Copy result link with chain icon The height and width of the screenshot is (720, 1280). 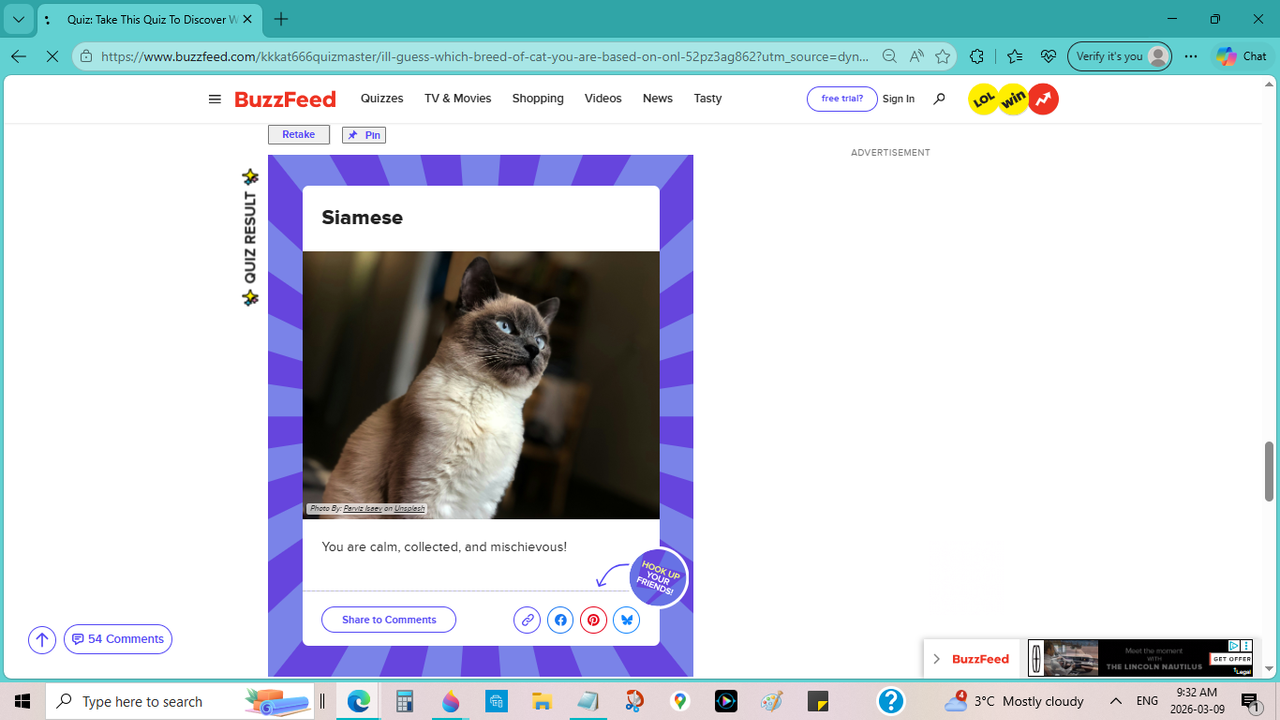[527, 620]
